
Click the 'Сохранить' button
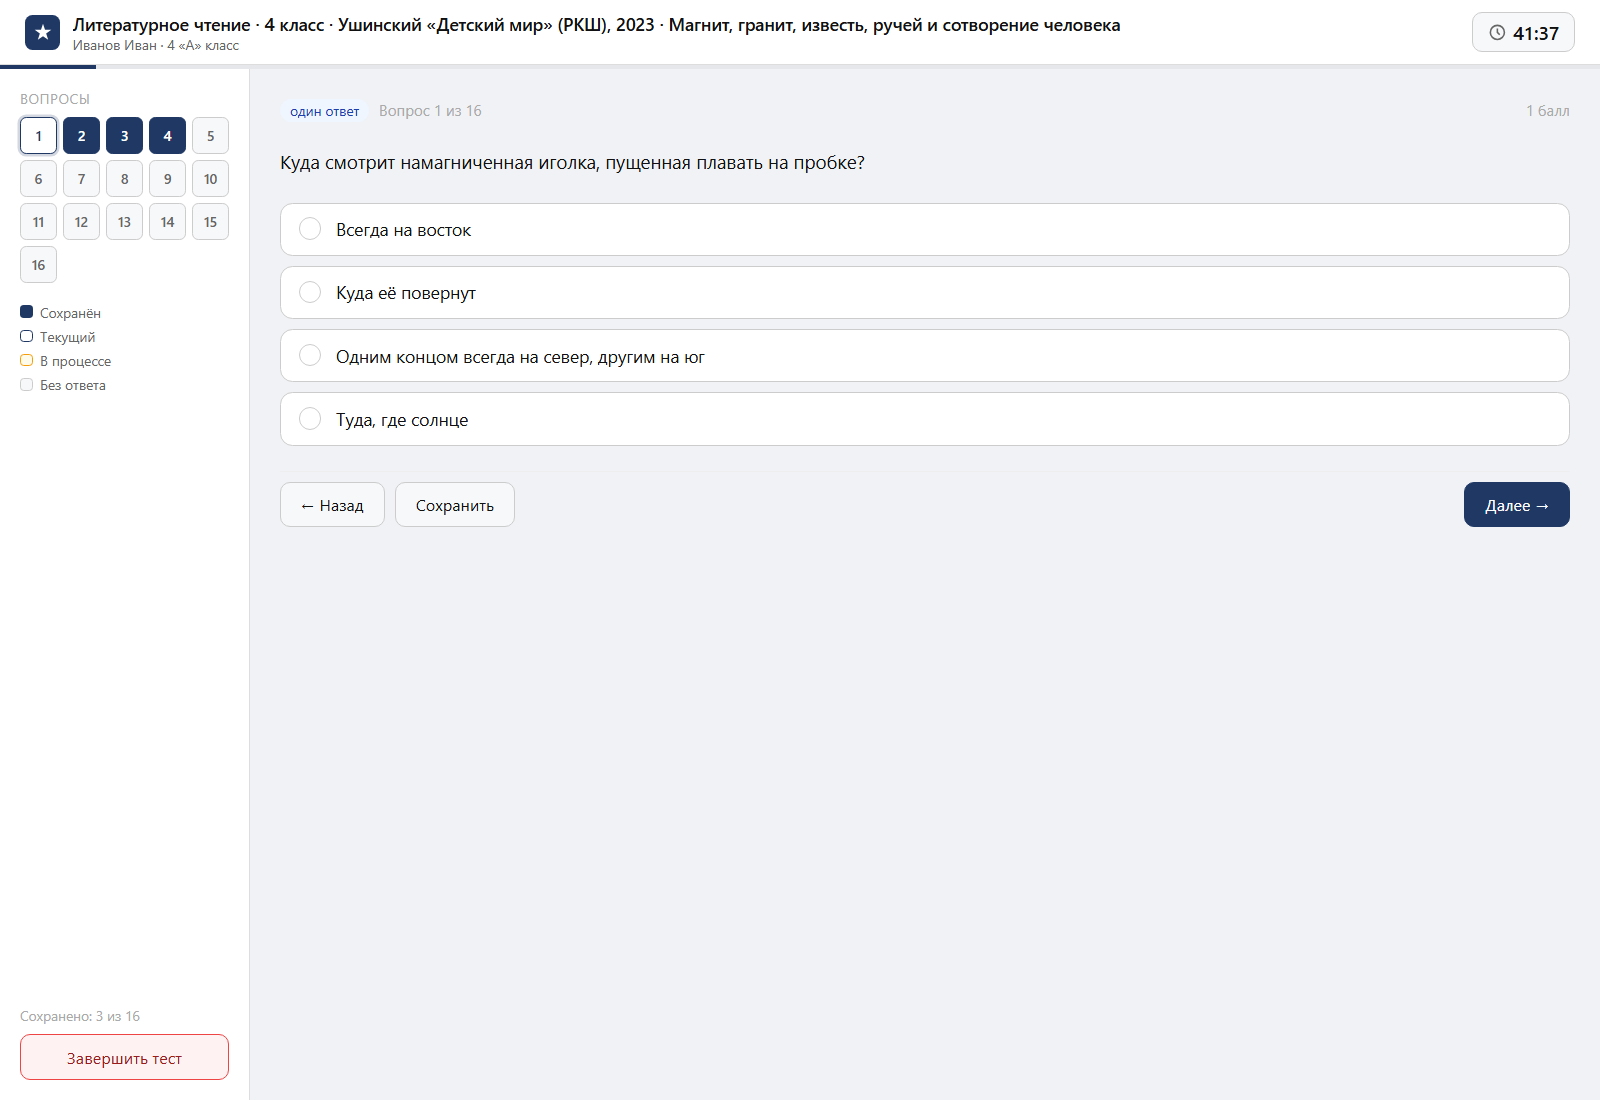click(x=455, y=505)
